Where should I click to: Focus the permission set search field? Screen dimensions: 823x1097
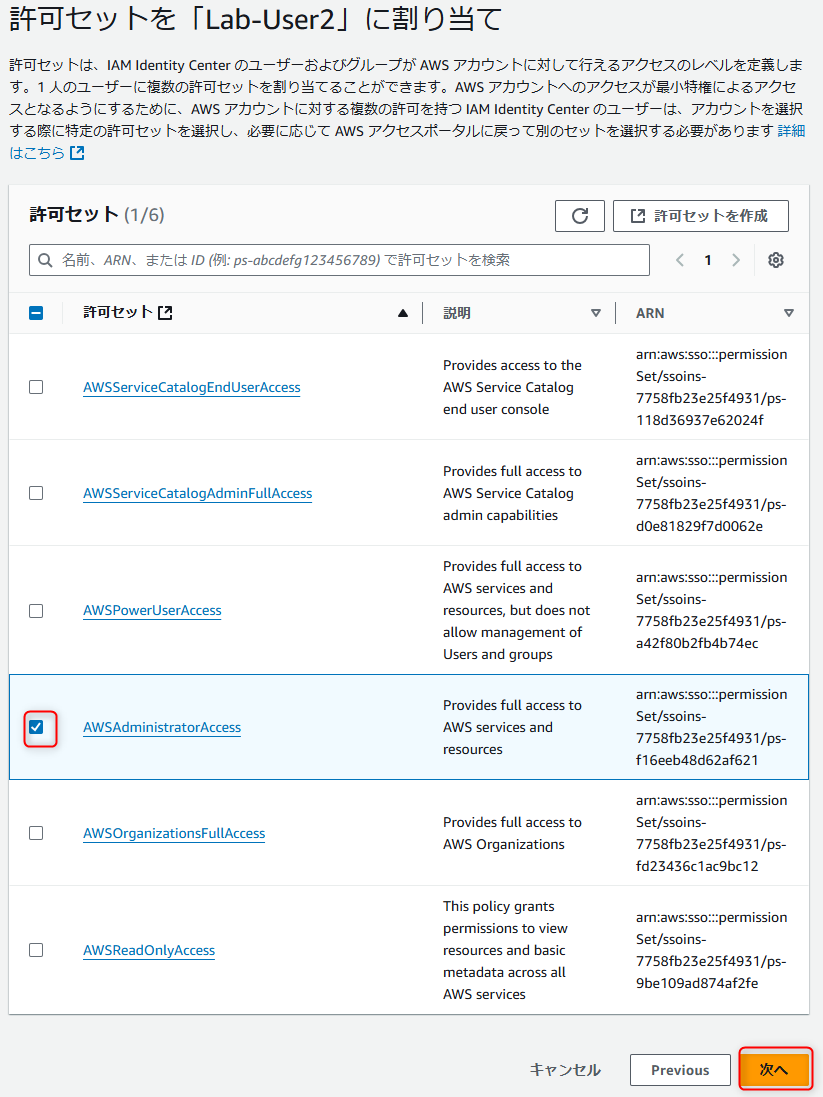(339, 260)
